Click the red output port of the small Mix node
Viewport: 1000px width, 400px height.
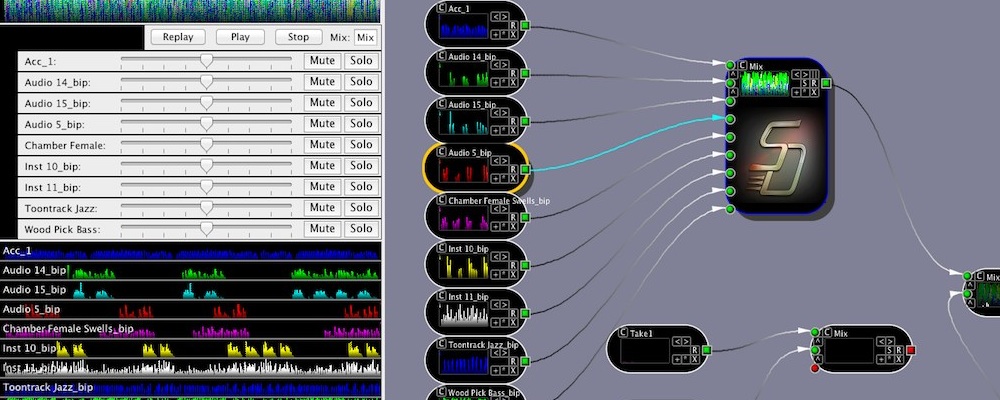coord(911,350)
